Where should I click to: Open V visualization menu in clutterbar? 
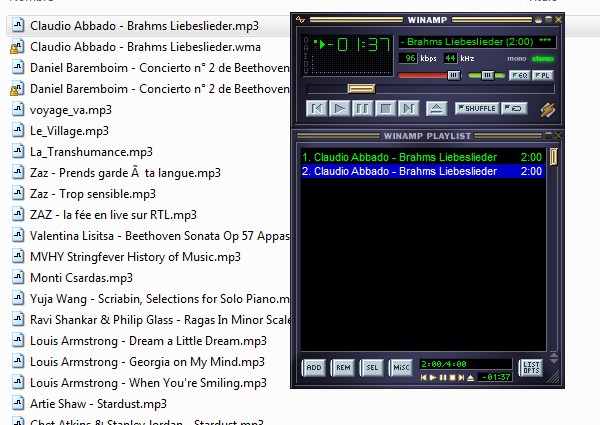306,71
